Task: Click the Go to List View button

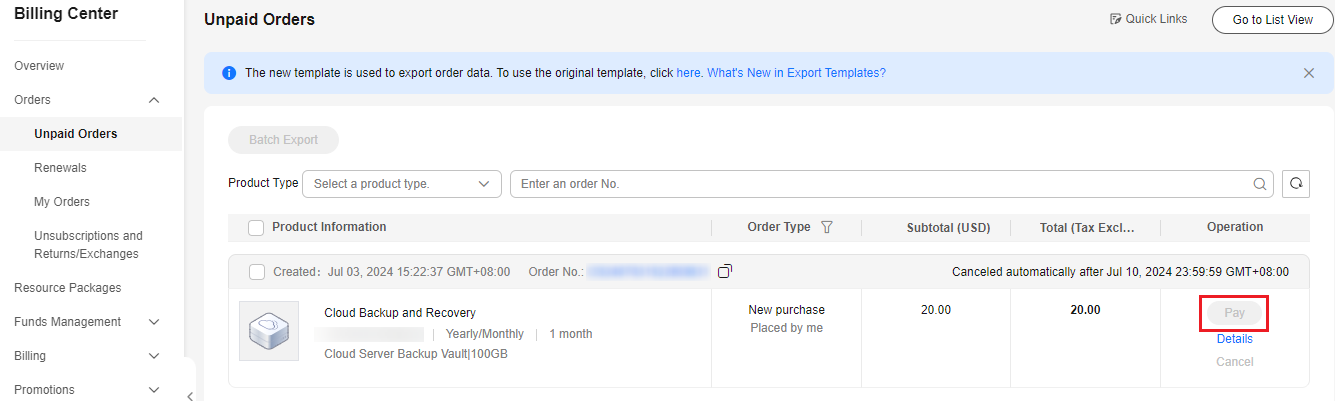Action: (x=1272, y=19)
